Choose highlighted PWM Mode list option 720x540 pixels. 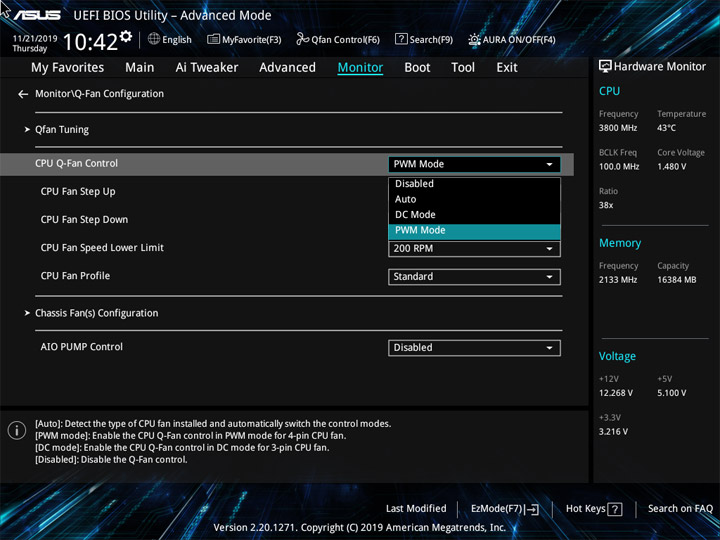tap(474, 230)
